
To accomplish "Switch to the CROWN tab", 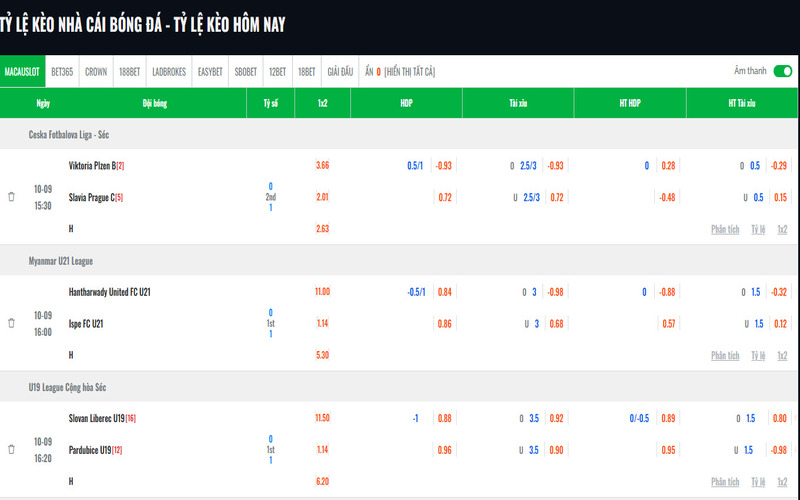I will coord(96,72).
